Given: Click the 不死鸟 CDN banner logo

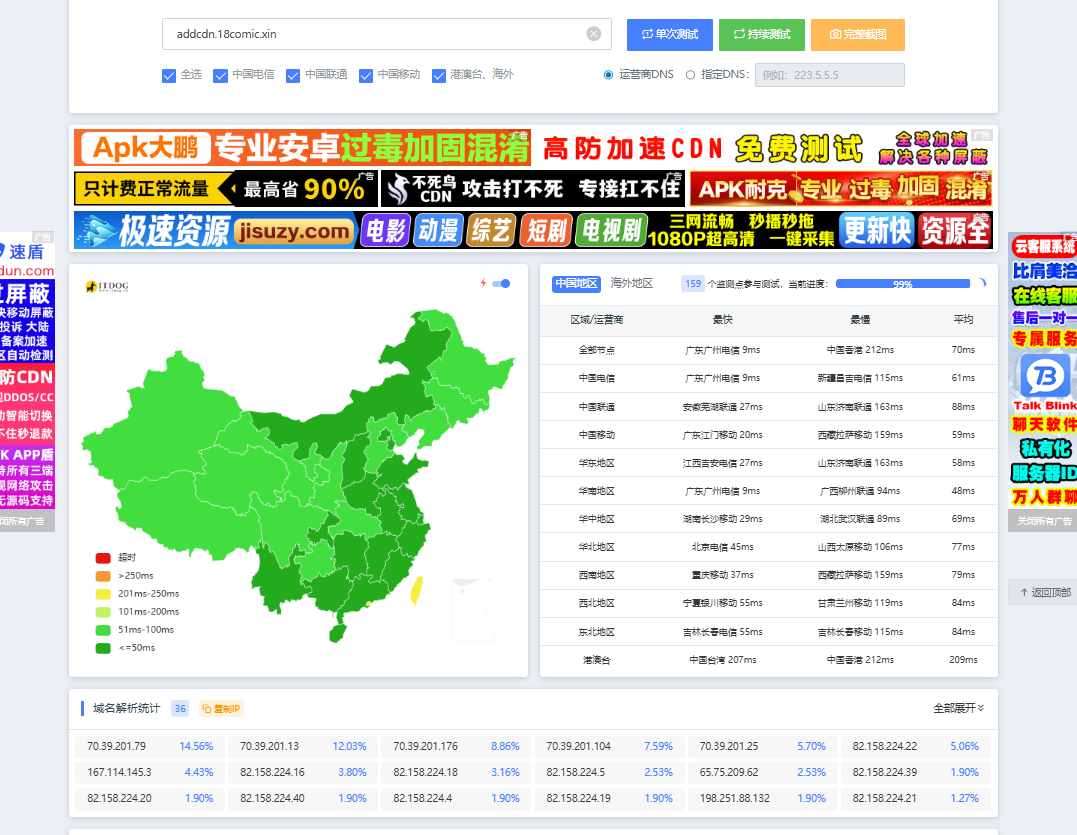Looking at the screenshot, I should click(x=408, y=188).
